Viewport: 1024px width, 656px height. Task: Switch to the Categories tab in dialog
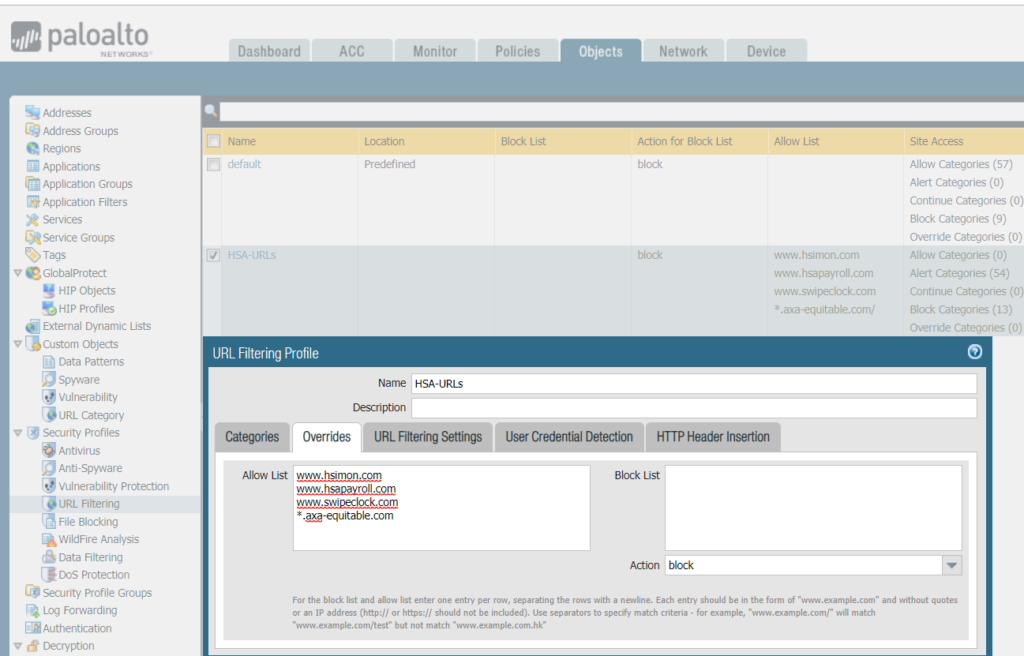coord(252,437)
